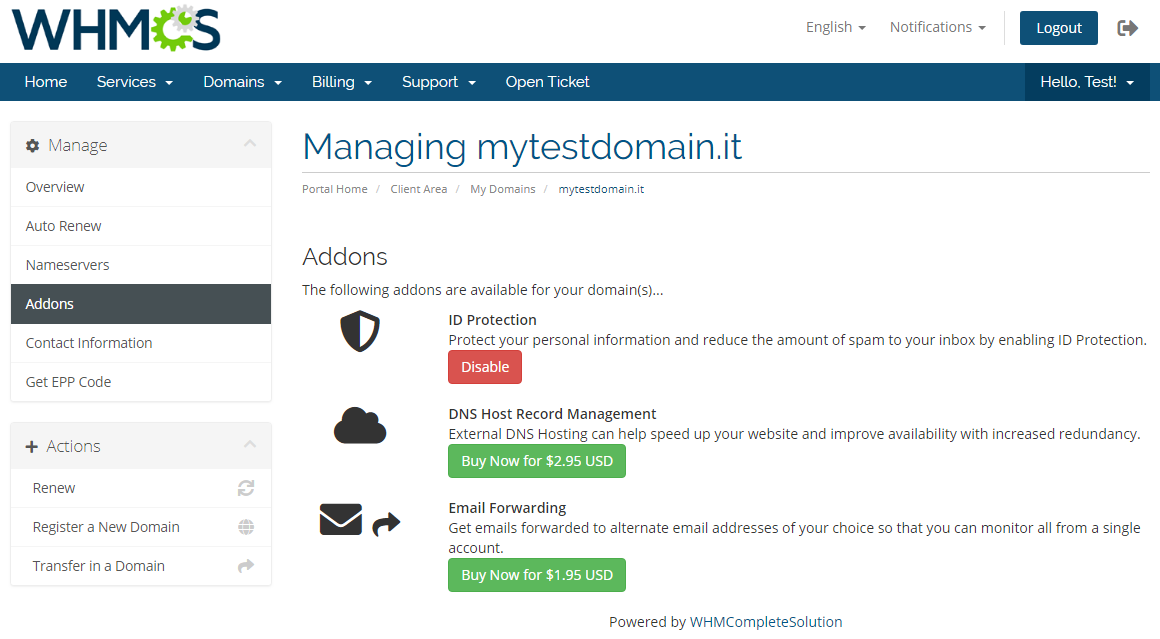1160x639 pixels.
Task: Open the Notifications dropdown
Action: click(937, 27)
